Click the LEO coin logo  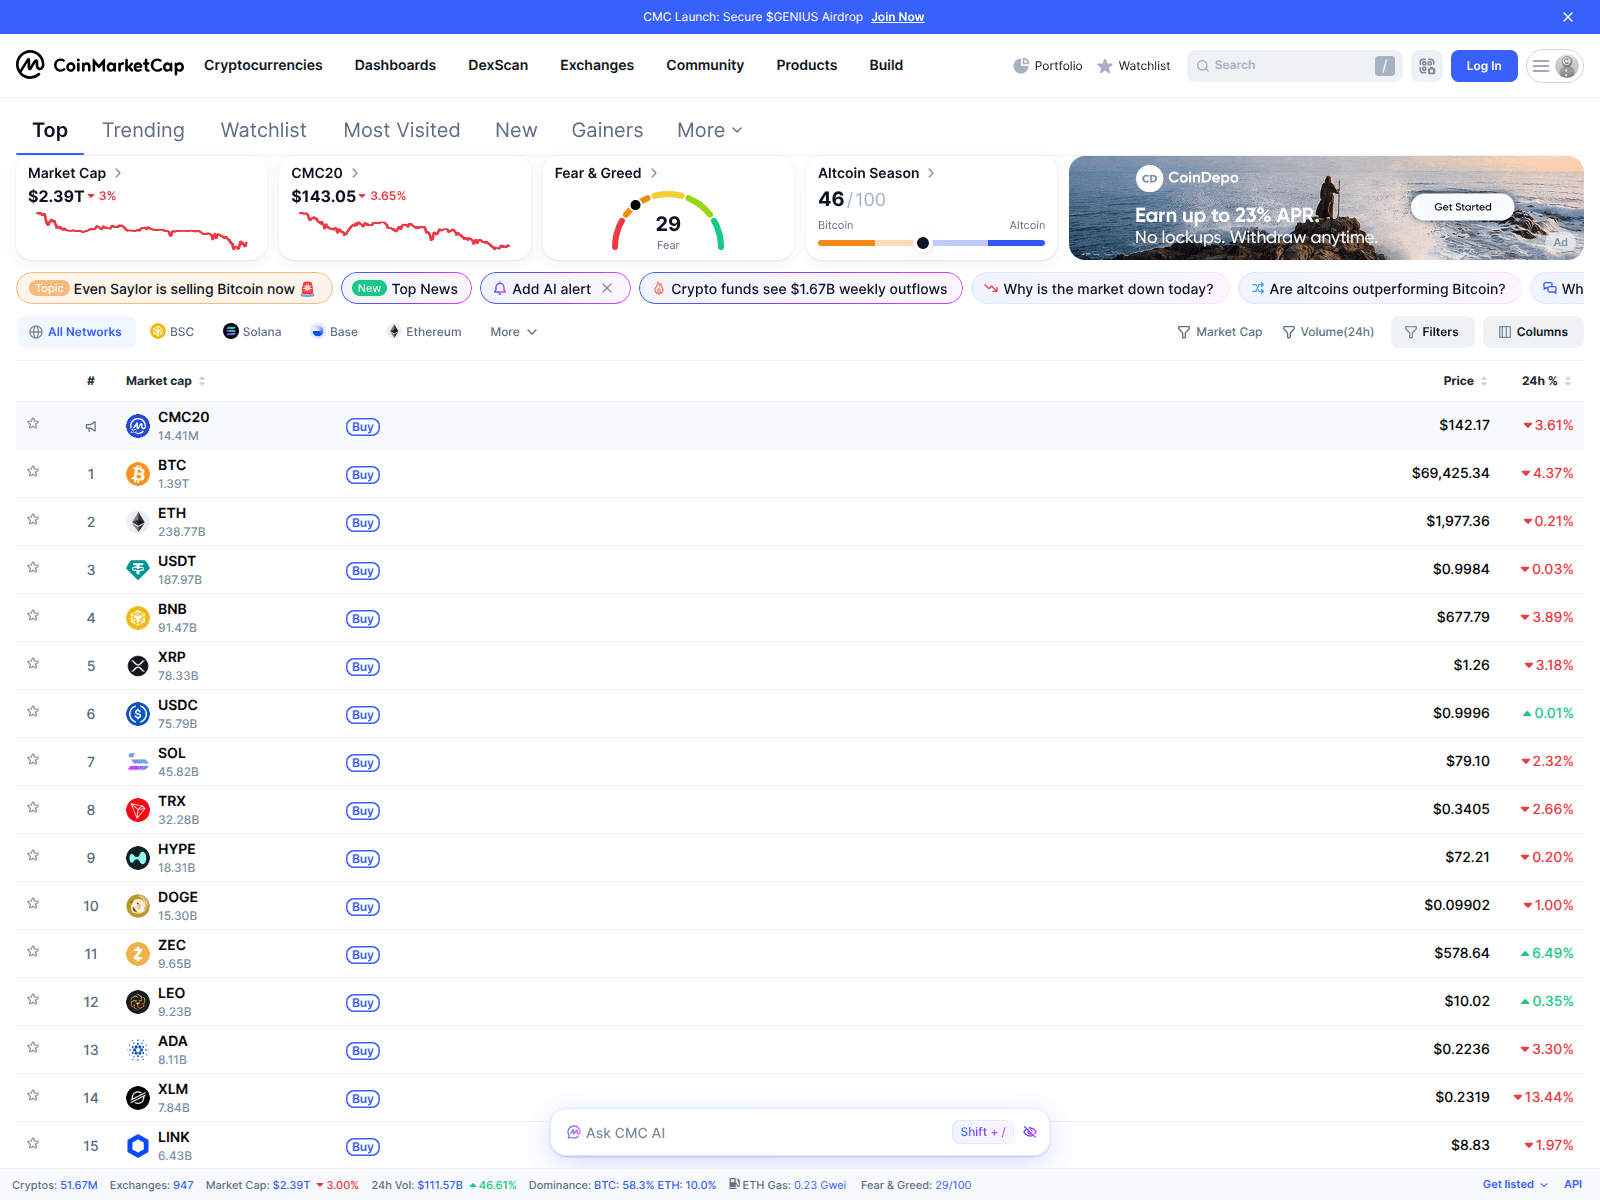[138, 1002]
